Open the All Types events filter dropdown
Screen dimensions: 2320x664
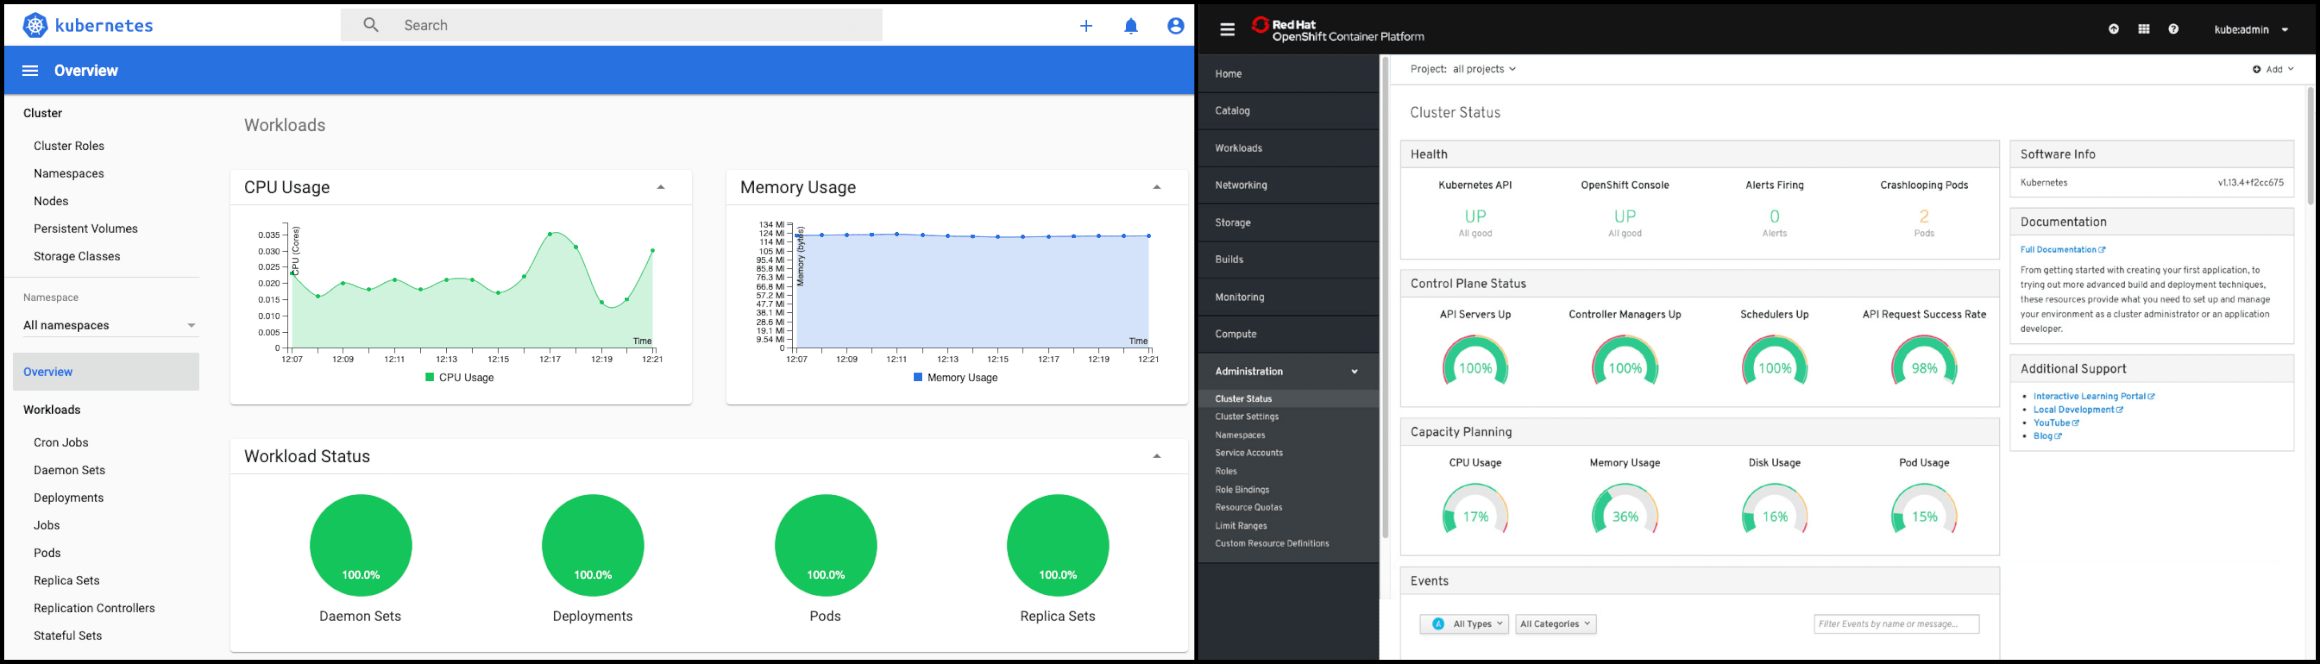coord(1464,624)
